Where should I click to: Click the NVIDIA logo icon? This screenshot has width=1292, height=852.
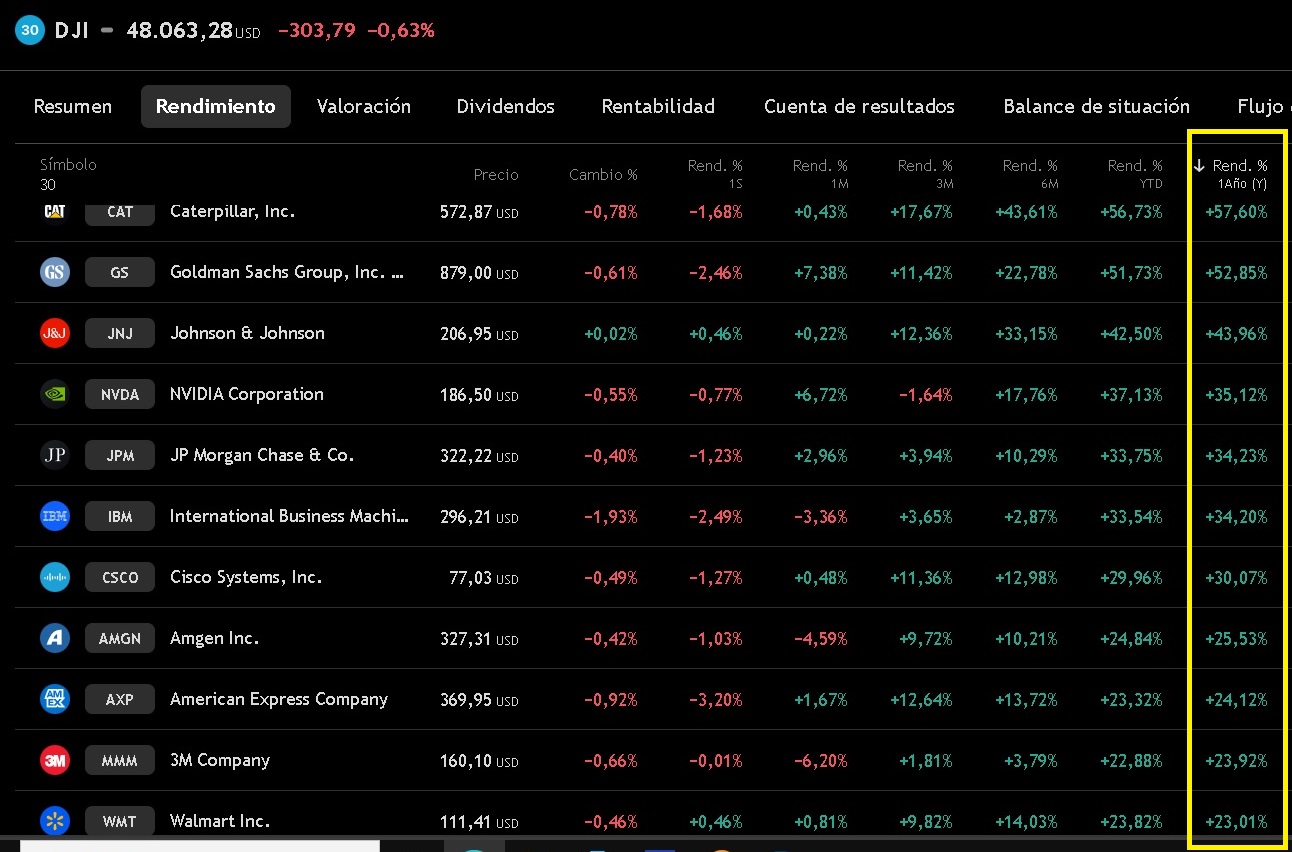55,394
